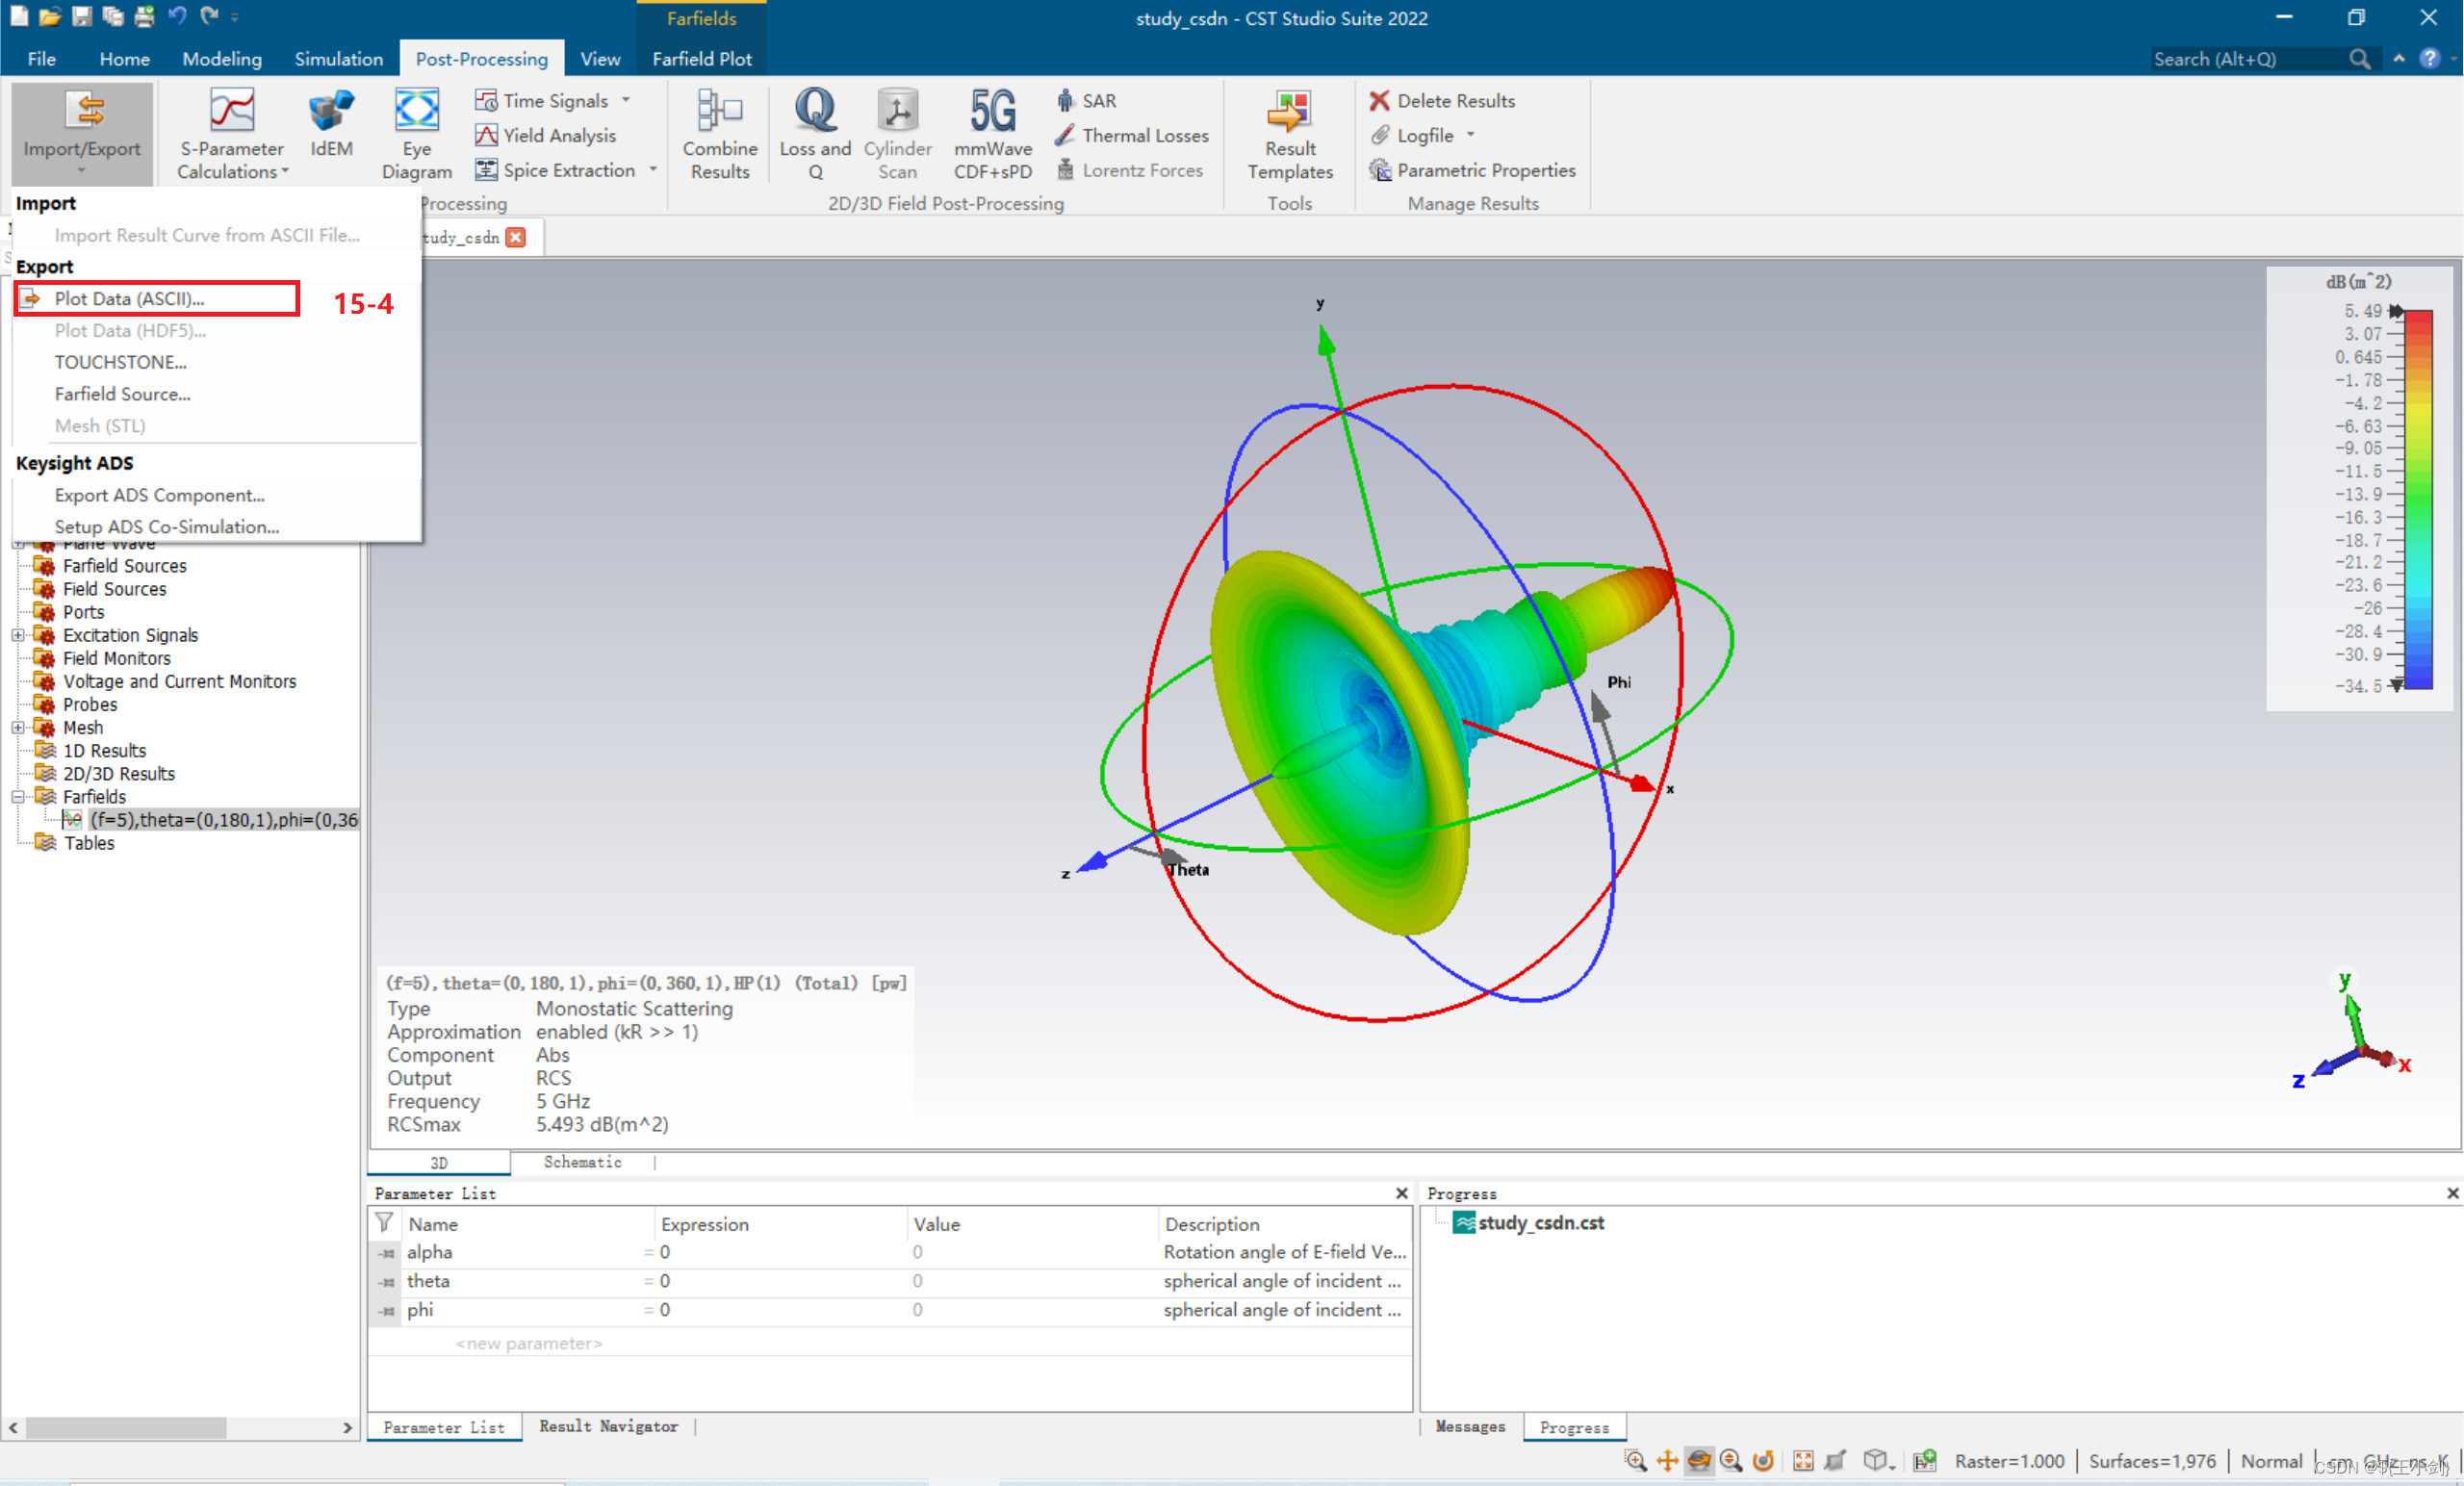Click Parametric Properties button
2464x1486 pixels.
1472,170
